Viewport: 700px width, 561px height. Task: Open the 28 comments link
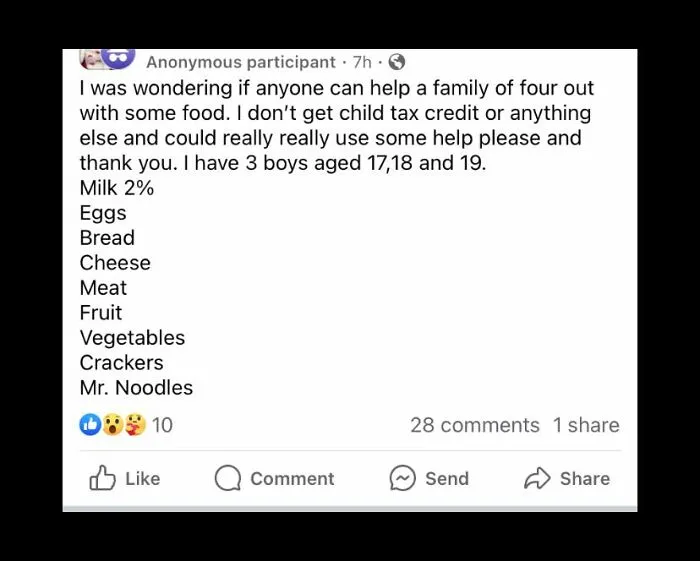475,425
